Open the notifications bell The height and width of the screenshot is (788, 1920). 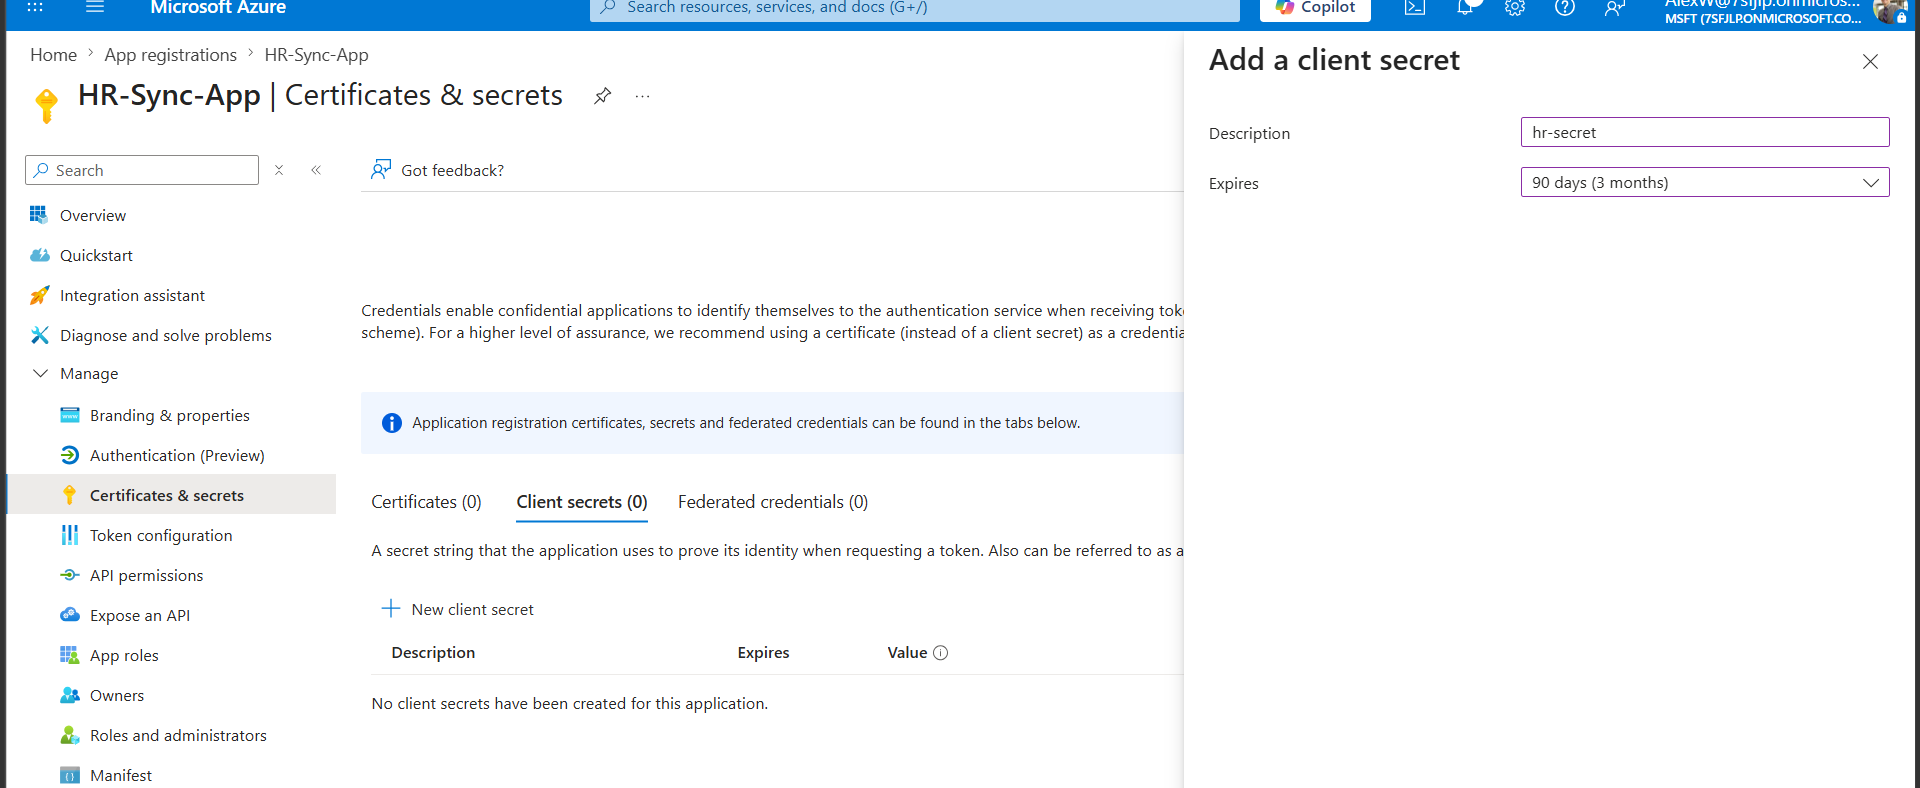(1465, 8)
